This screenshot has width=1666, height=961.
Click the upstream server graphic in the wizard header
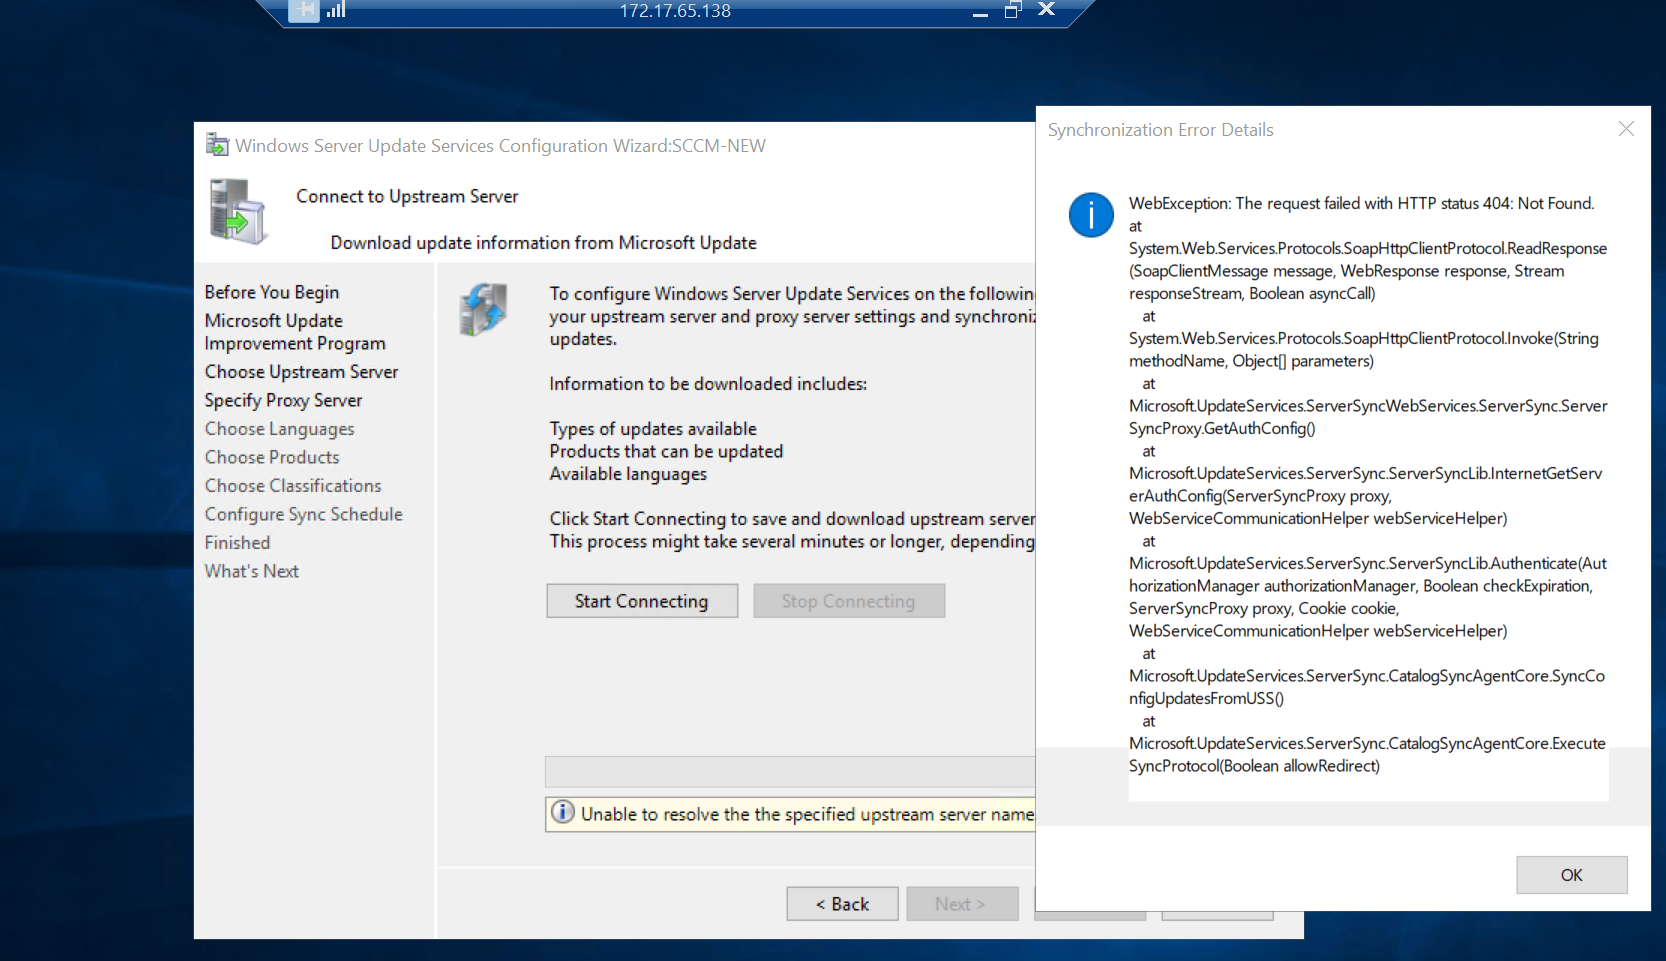(x=237, y=211)
